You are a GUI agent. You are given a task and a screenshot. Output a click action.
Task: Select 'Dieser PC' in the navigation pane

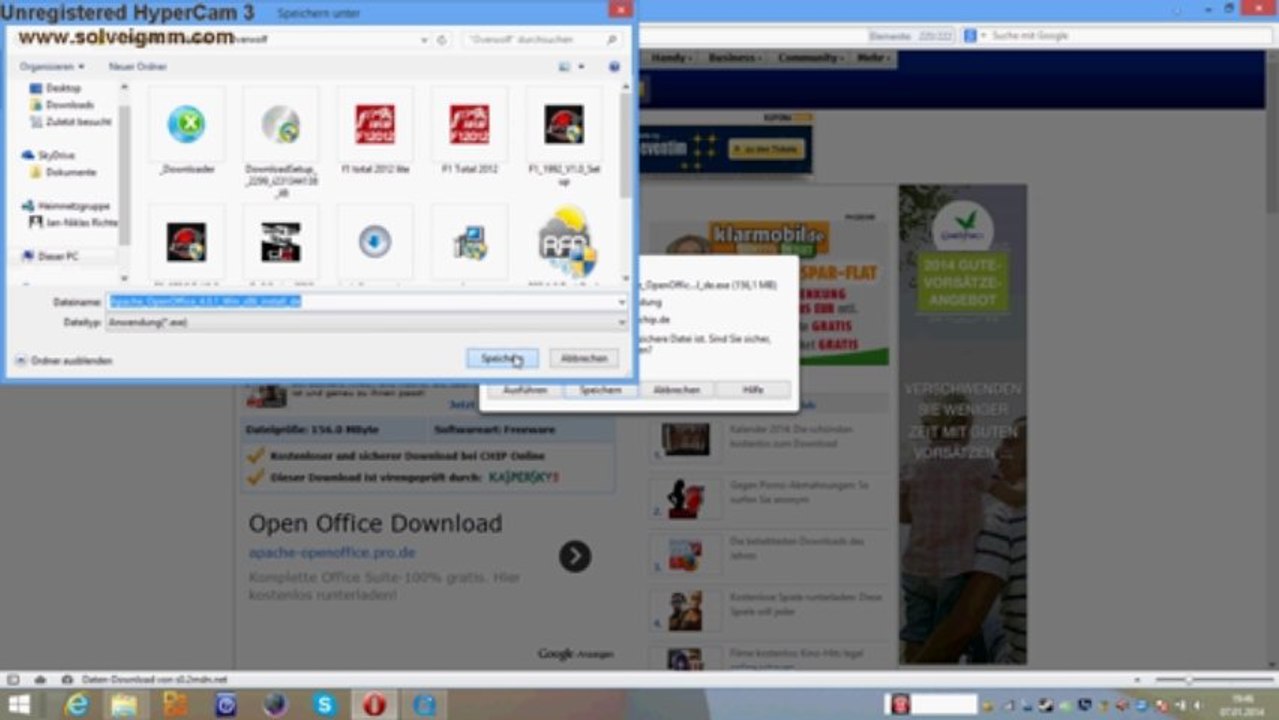pos(57,256)
